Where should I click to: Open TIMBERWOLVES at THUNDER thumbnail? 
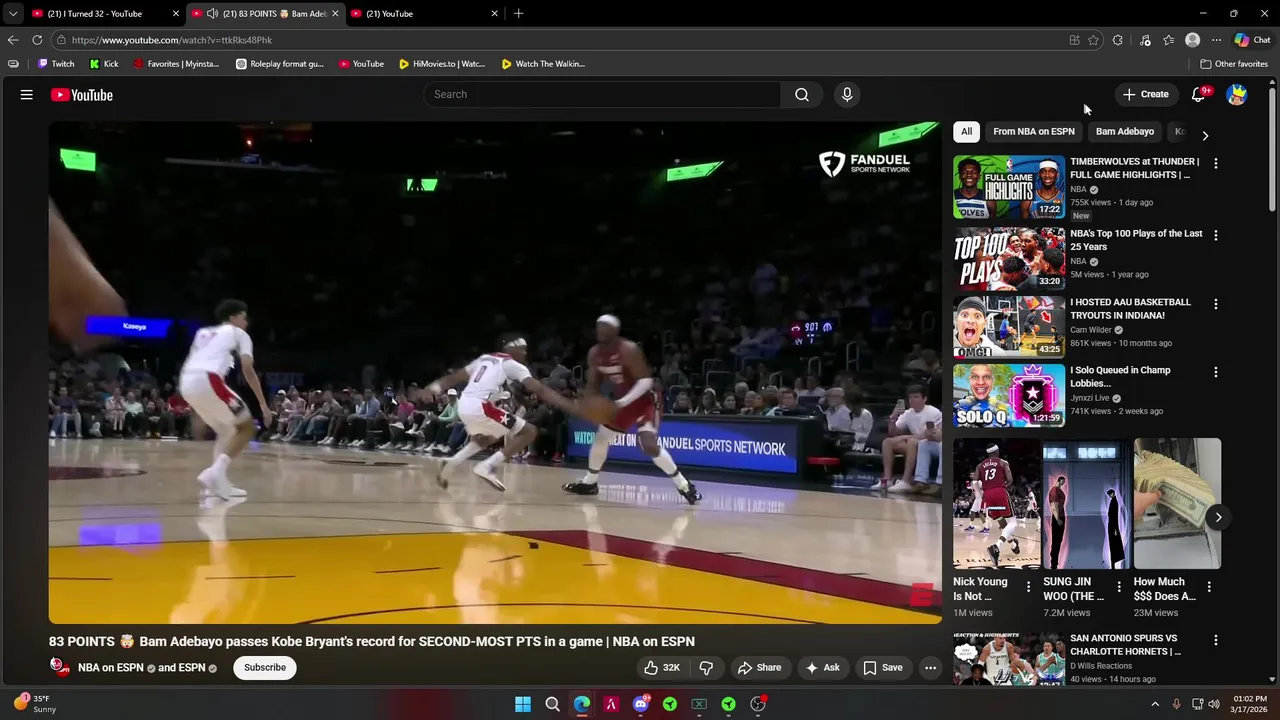click(1009, 187)
